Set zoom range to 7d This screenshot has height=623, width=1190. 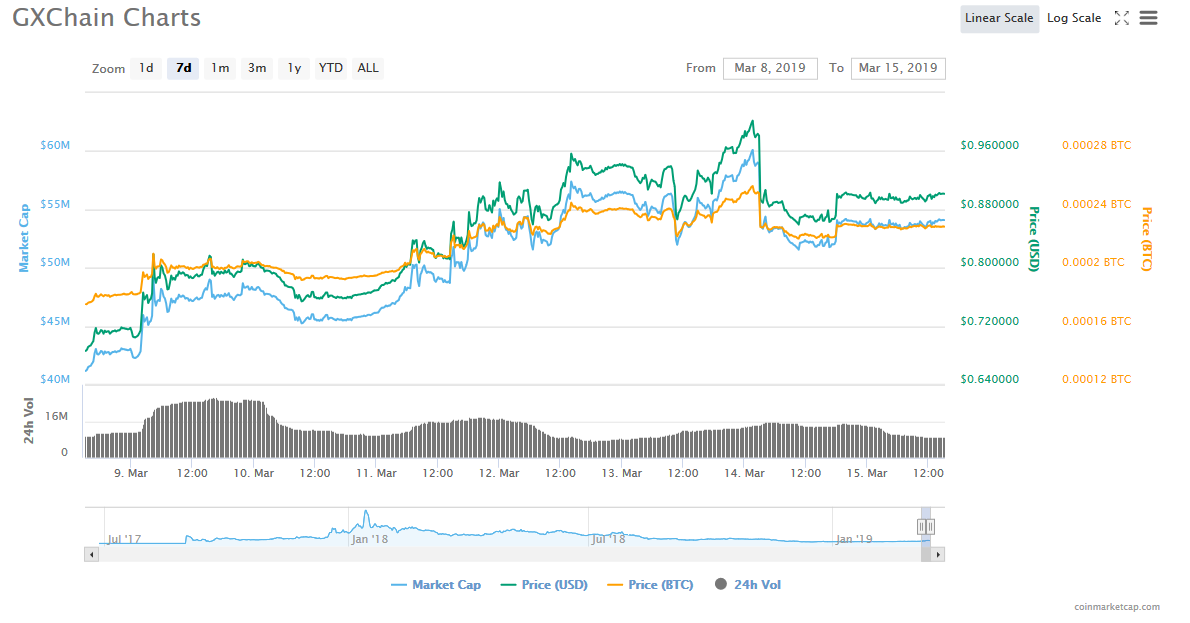click(184, 68)
